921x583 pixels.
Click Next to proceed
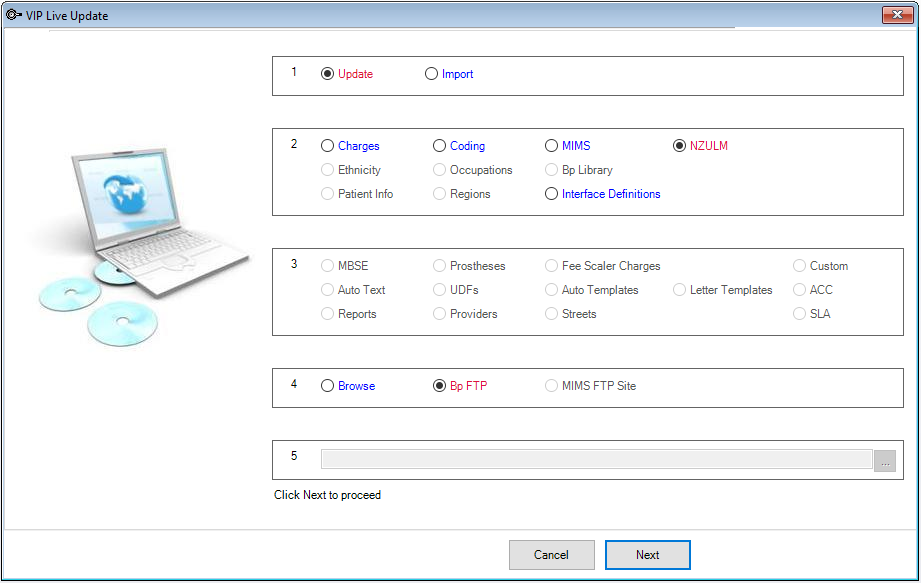647,555
